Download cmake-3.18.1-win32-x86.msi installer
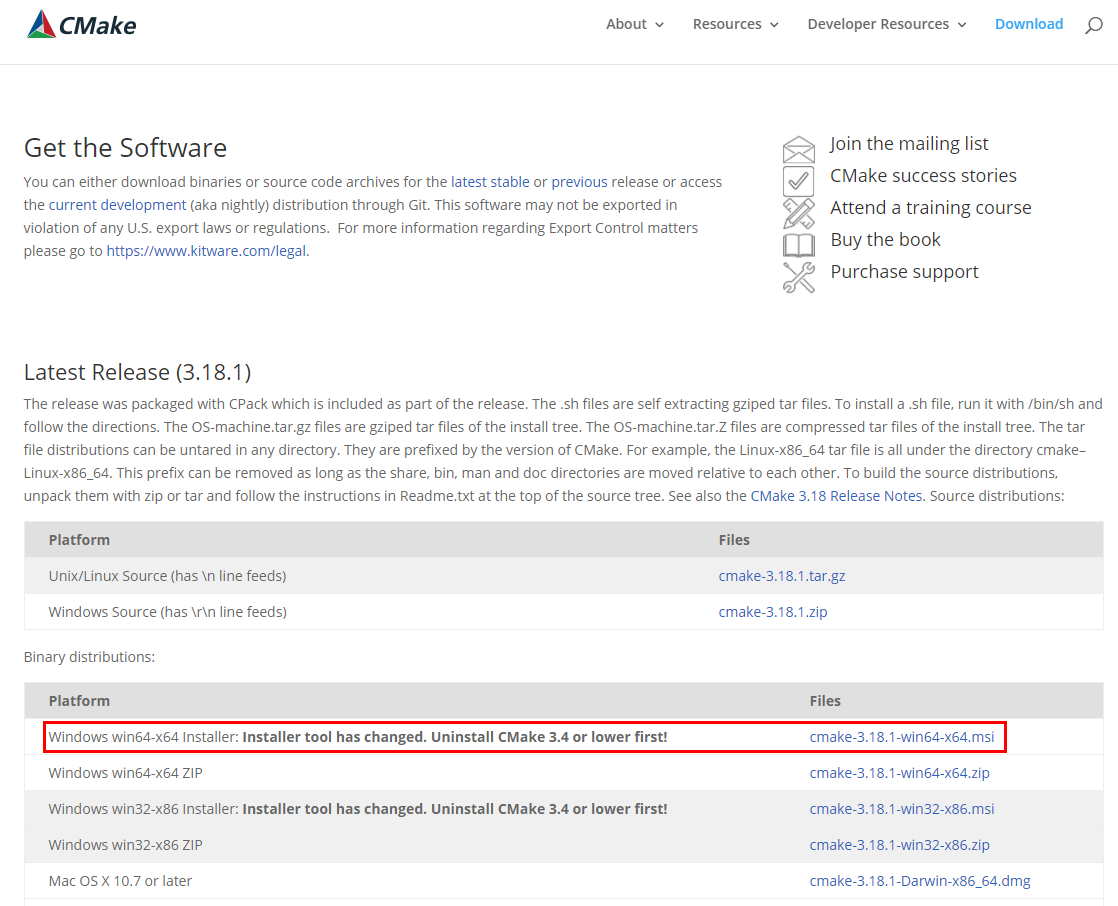Viewport: 1118px width, 906px height. click(x=901, y=809)
